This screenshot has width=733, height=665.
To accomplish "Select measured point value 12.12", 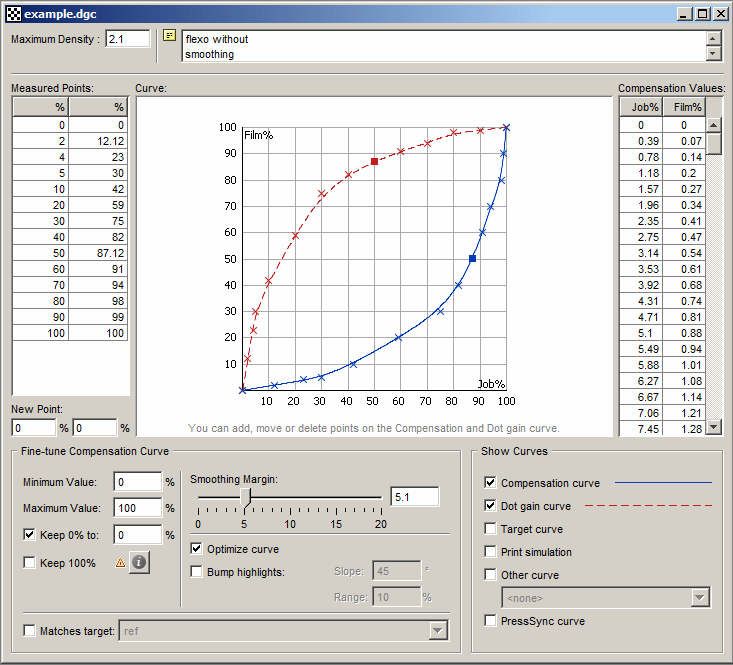I will point(98,141).
